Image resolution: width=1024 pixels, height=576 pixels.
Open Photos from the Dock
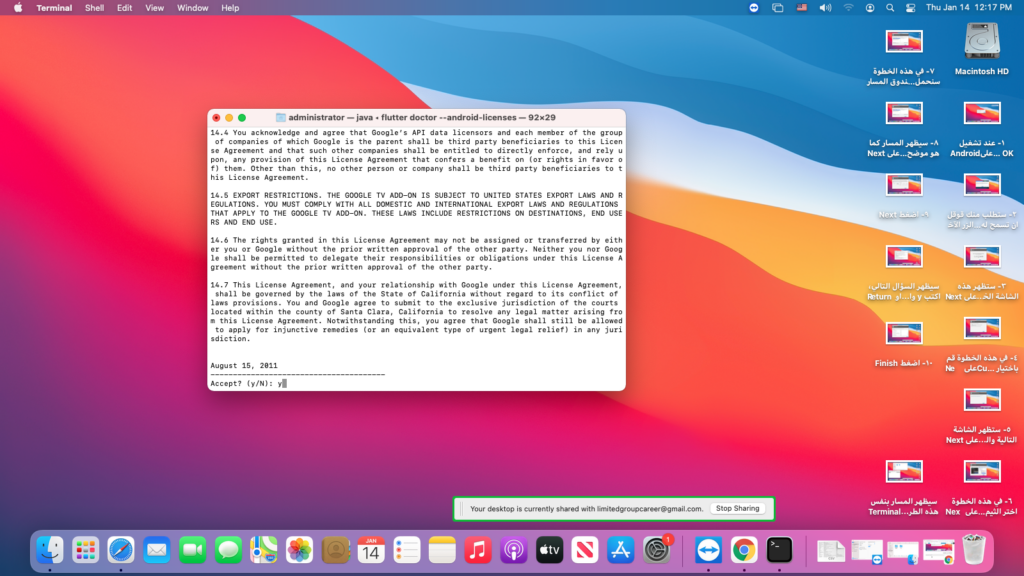pos(299,550)
